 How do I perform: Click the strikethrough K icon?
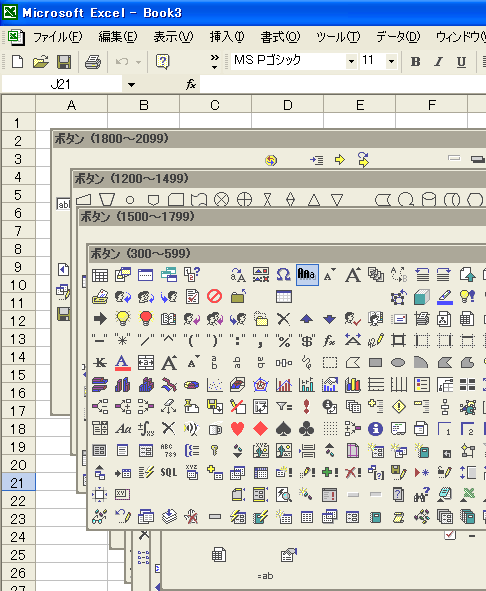click(100, 363)
